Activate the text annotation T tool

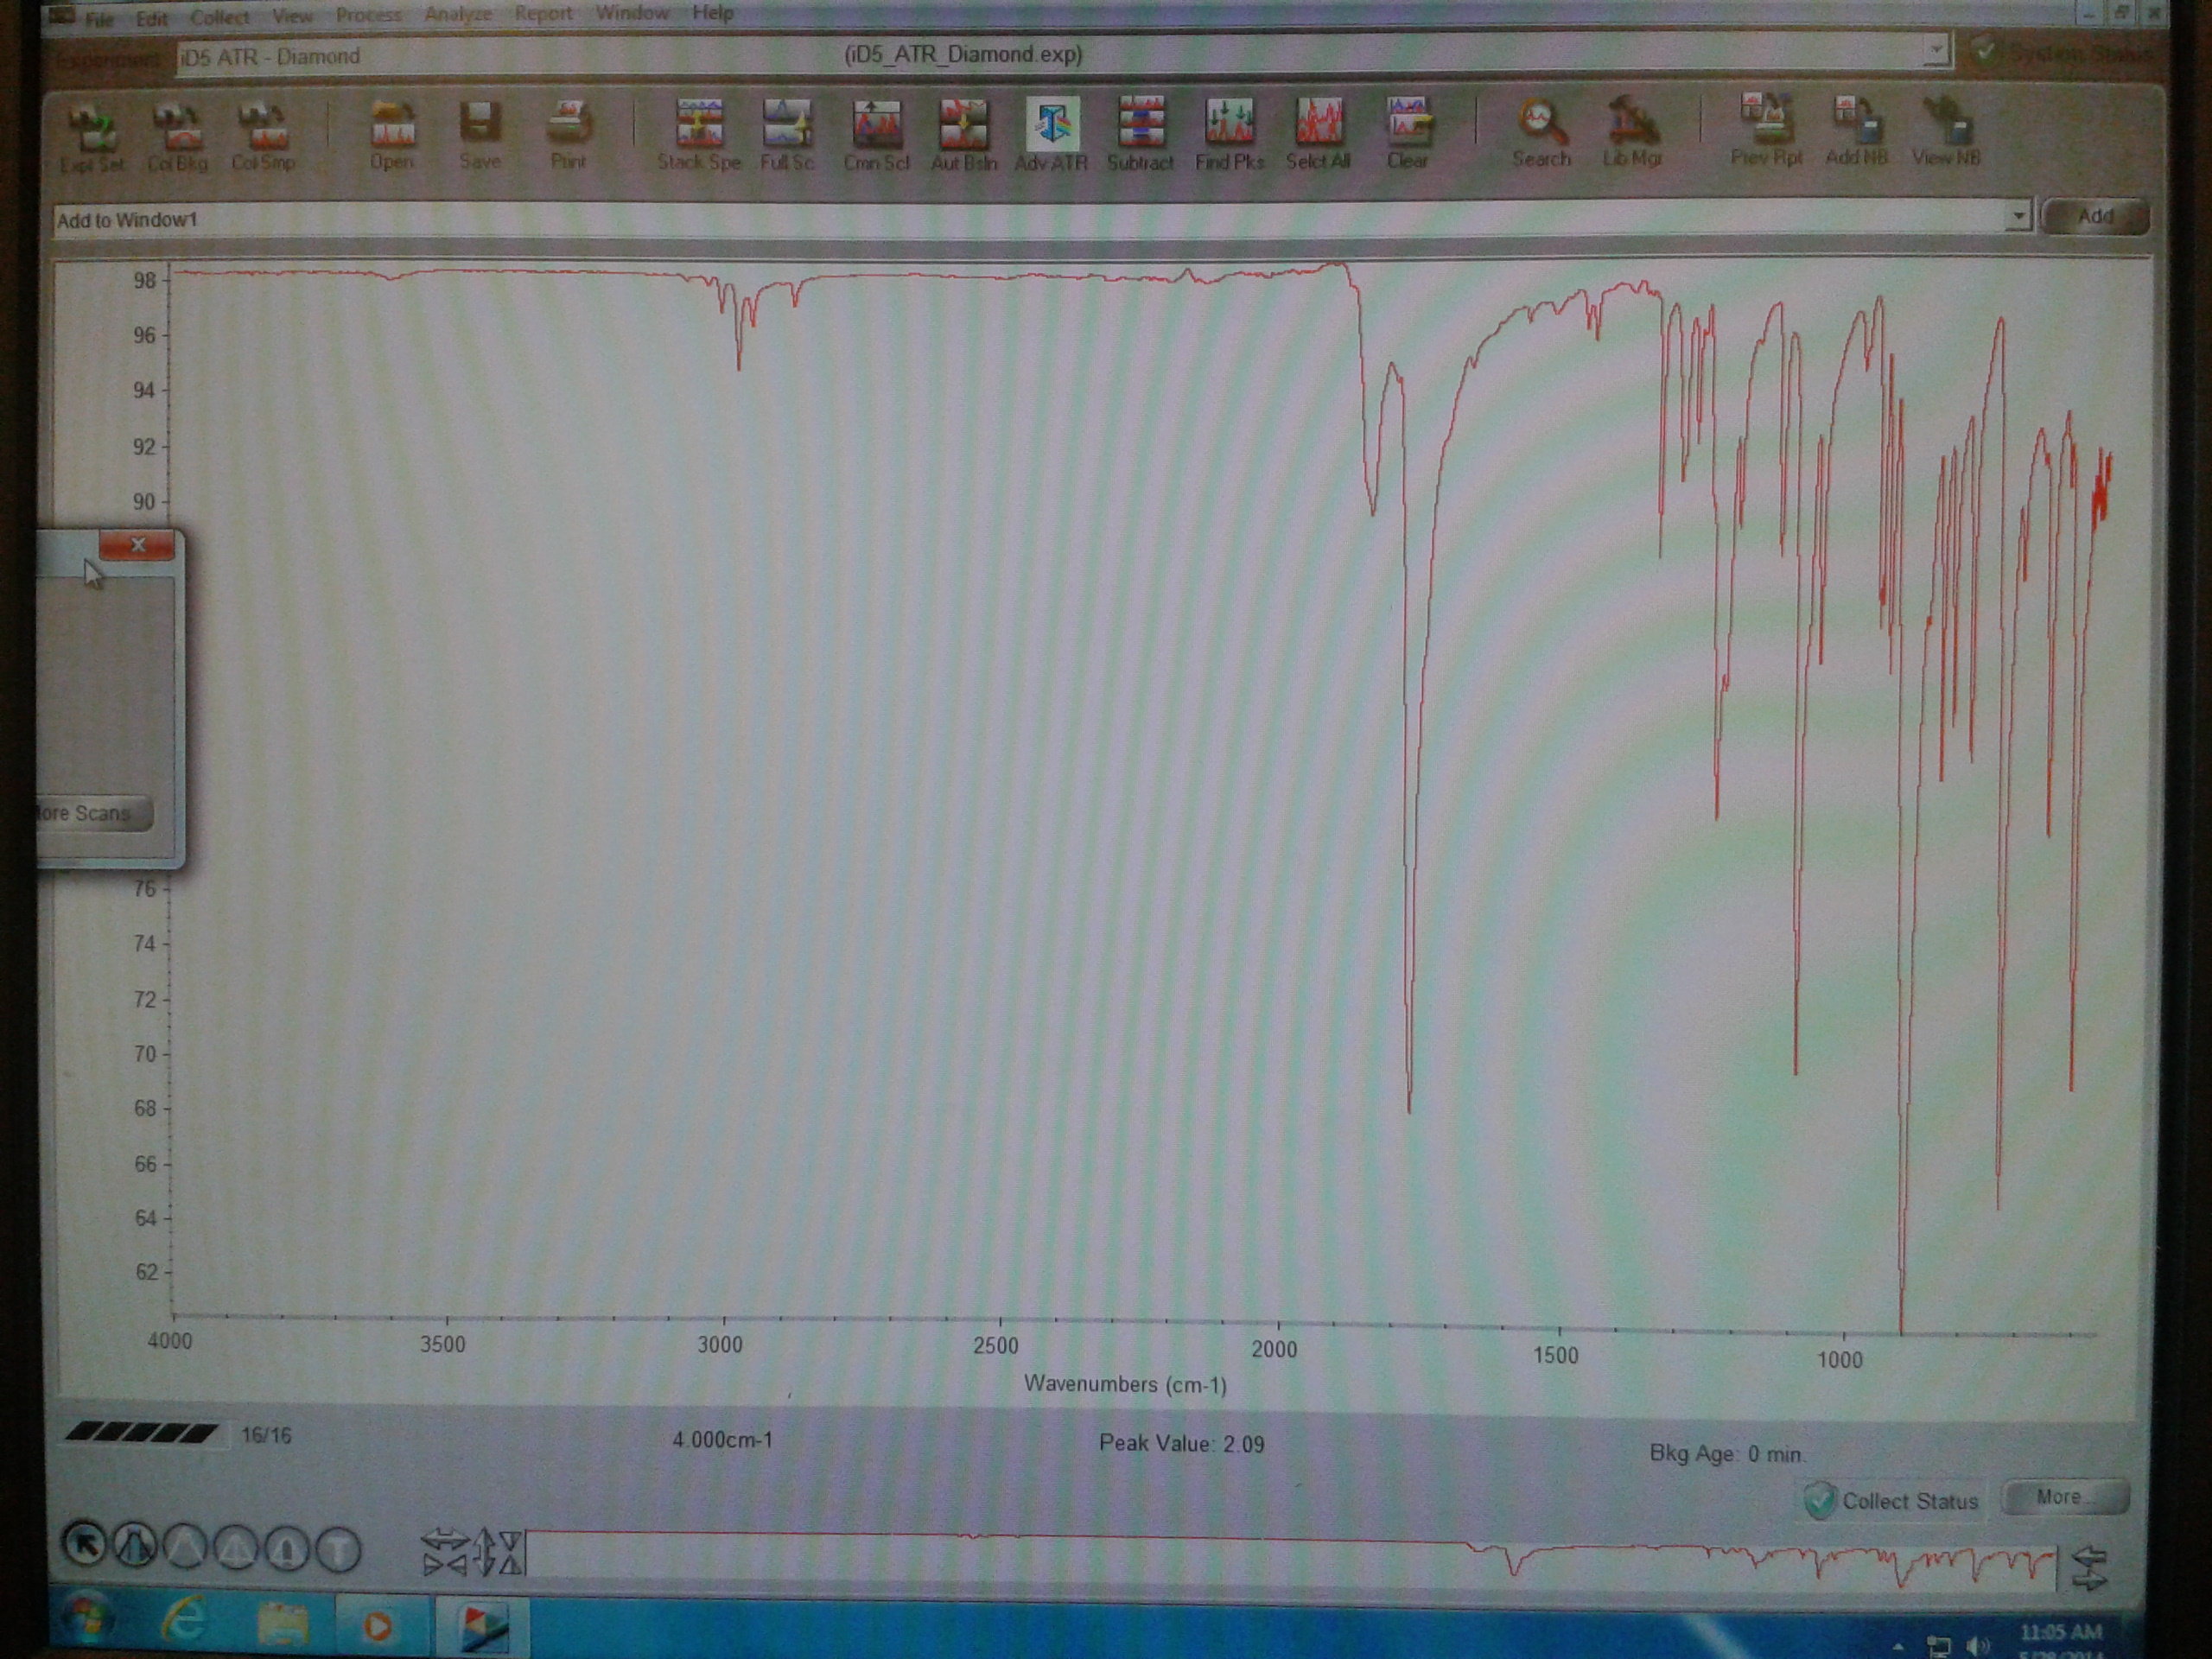tap(338, 1550)
